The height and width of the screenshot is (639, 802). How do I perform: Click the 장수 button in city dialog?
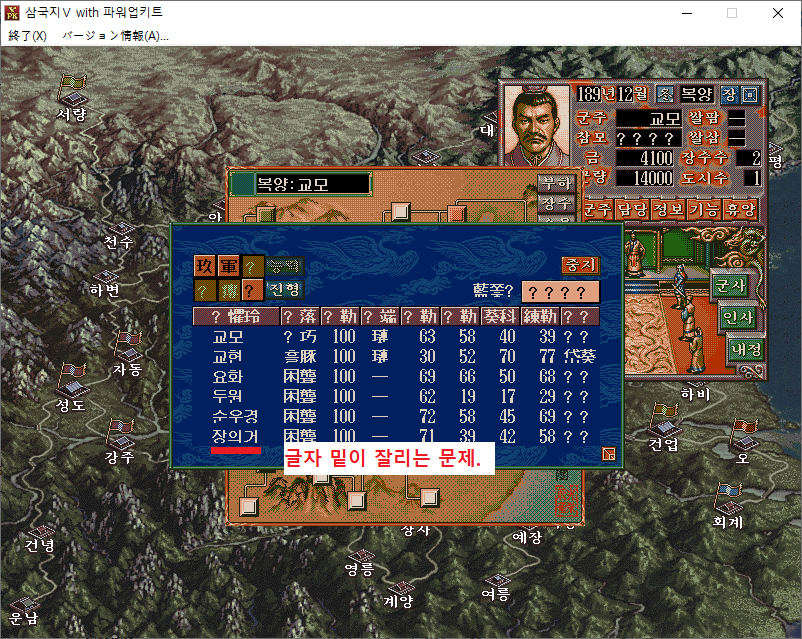[x=556, y=204]
